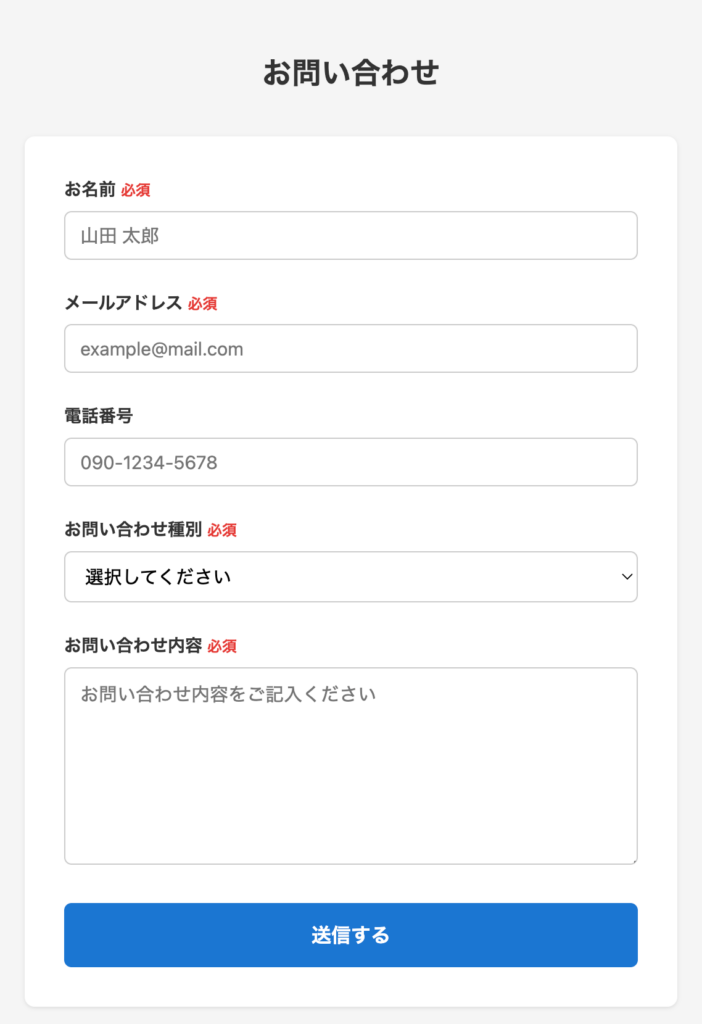Click the 必須 badge beside お問い合わせ内容

pyautogui.click(x=222, y=647)
